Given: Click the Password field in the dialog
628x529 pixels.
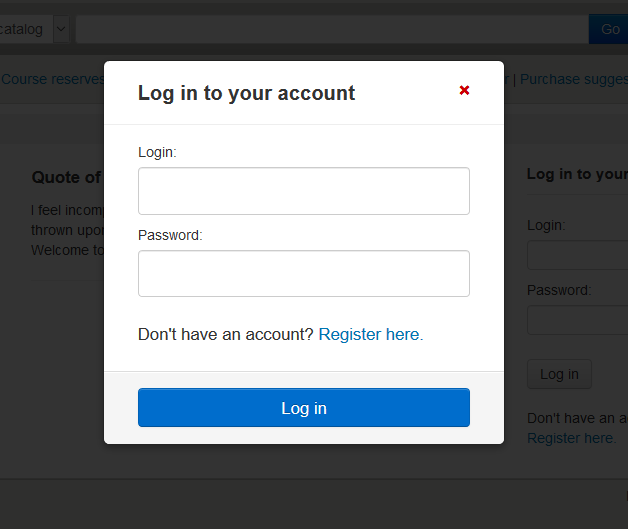Looking at the screenshot, I should coord(303,273).
